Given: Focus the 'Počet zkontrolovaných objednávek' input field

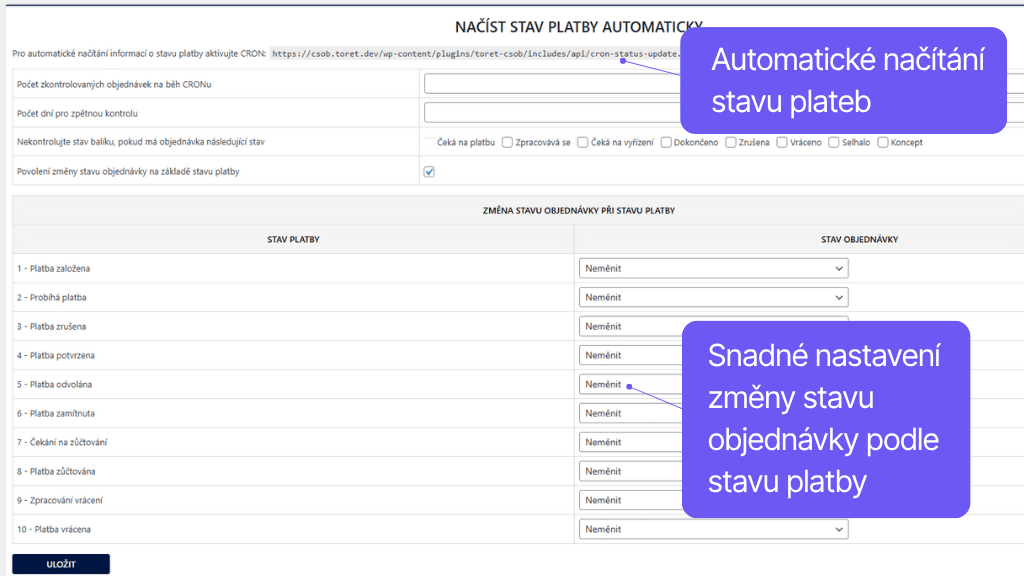Looking at the screenshot, I should point(552,84).
